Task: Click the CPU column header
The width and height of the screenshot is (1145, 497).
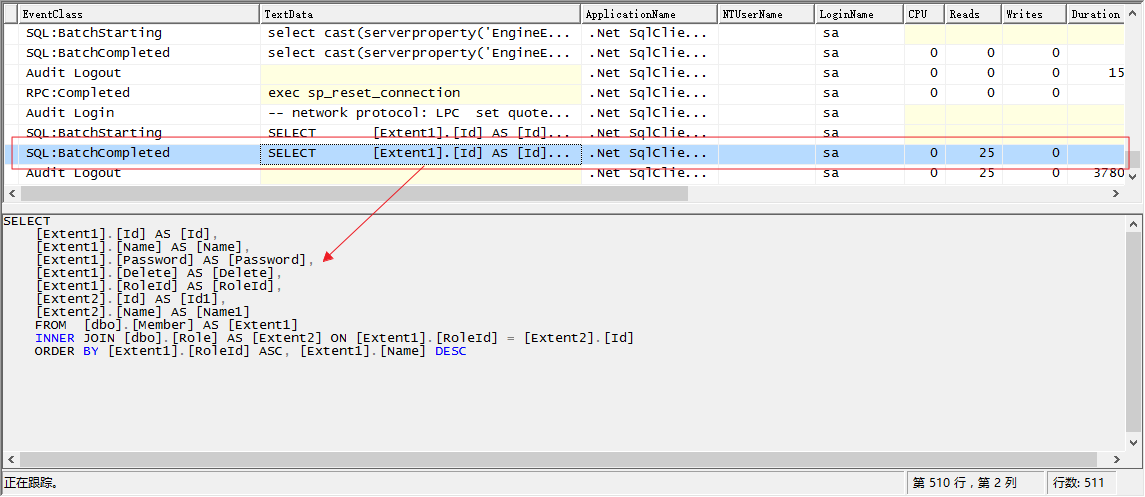Action: 924,14
